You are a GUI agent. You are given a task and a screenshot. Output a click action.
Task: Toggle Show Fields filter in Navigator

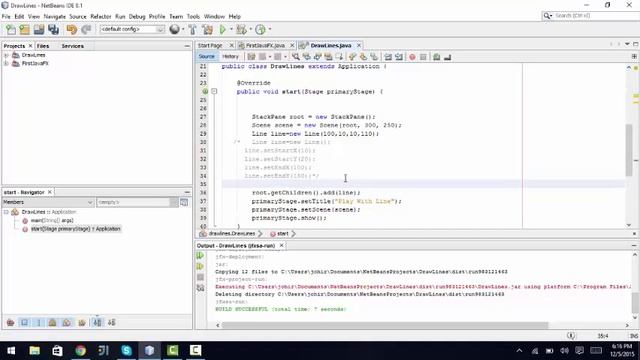(24, 322)
